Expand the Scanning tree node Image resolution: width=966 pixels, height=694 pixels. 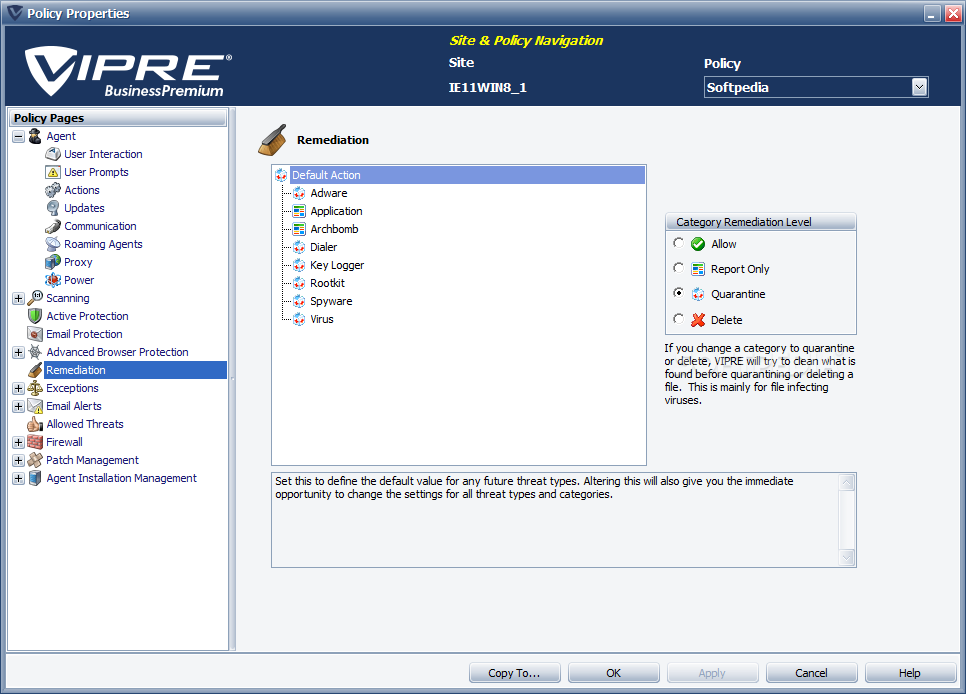18,298
